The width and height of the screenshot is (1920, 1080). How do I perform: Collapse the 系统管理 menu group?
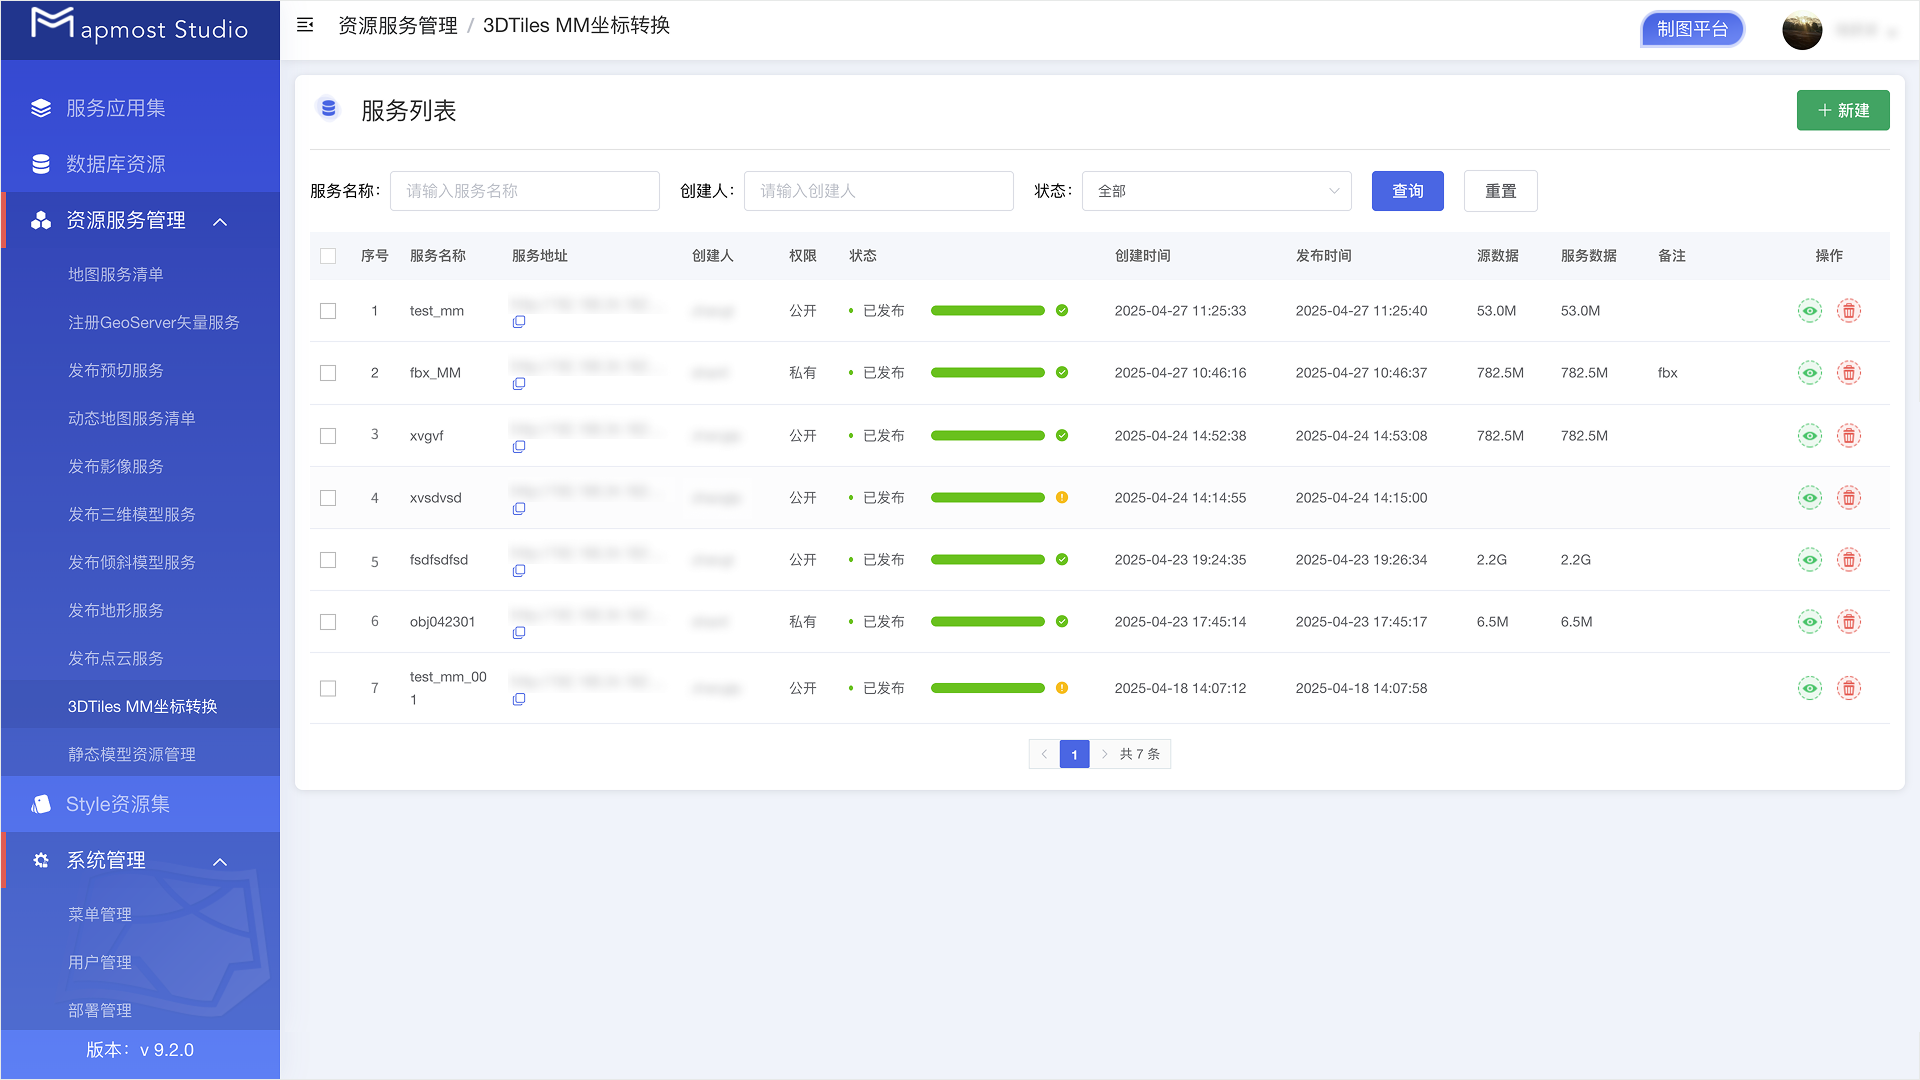coord(220,861)
